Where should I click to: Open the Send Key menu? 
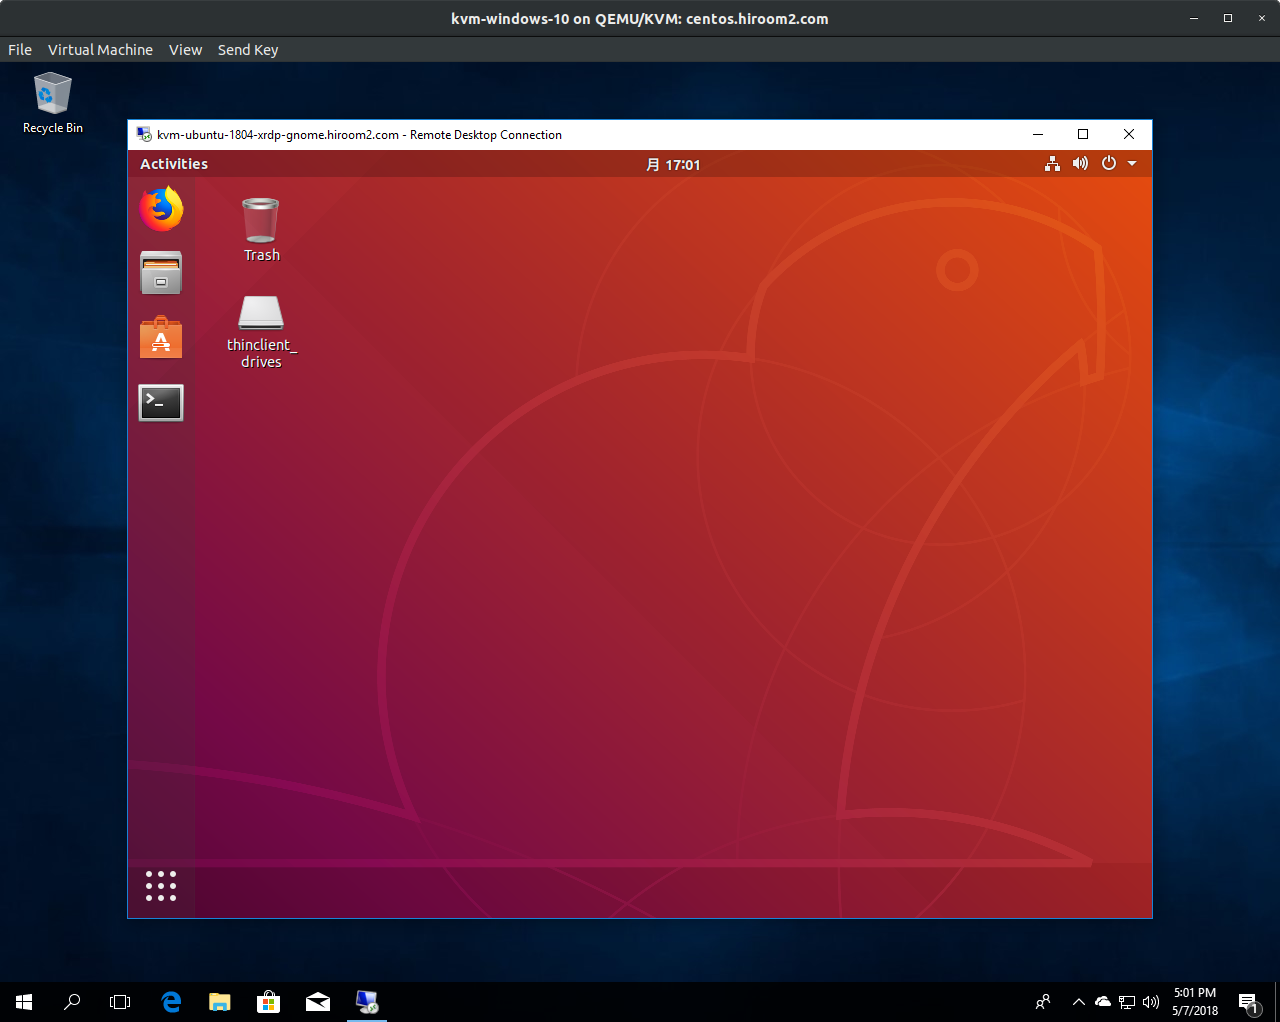point(248,50)
